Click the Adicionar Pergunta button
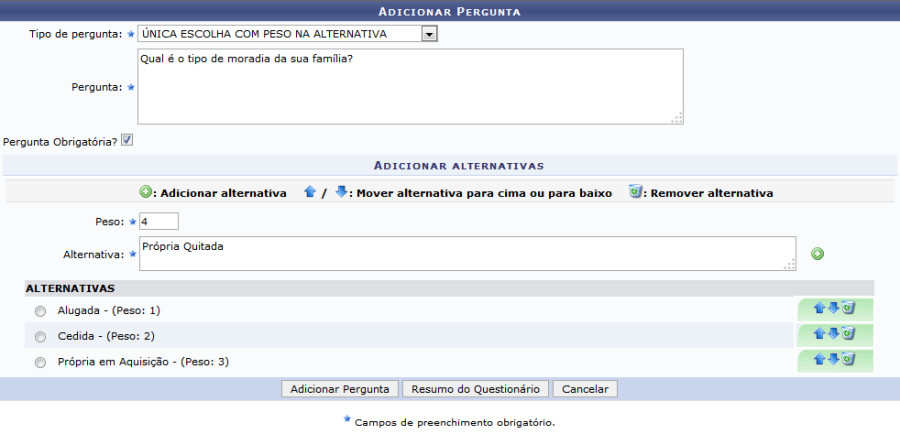900x434 pixels. point(340,389)
